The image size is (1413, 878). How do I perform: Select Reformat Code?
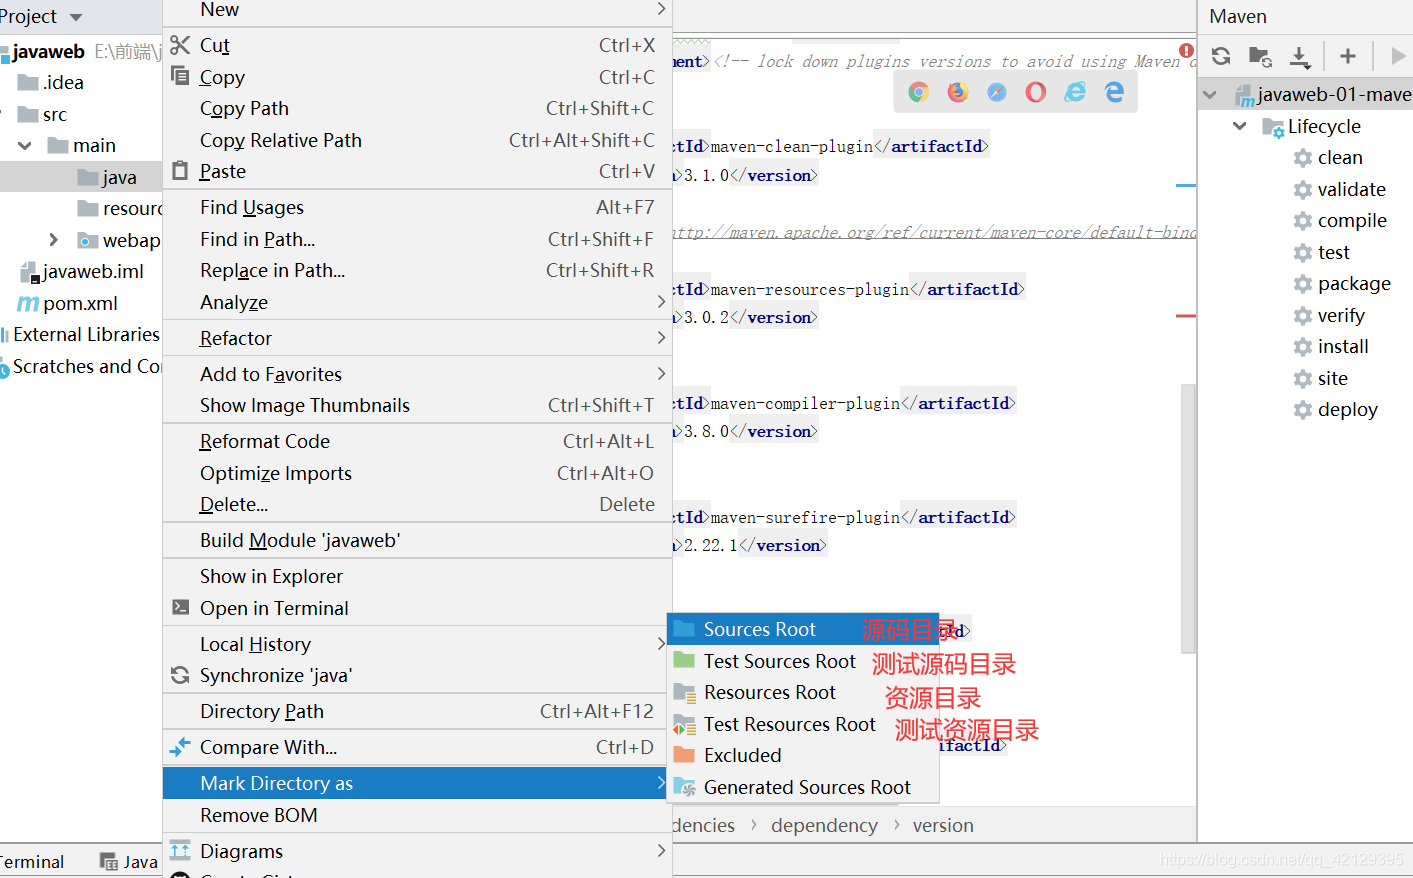(x=417, y=441)
